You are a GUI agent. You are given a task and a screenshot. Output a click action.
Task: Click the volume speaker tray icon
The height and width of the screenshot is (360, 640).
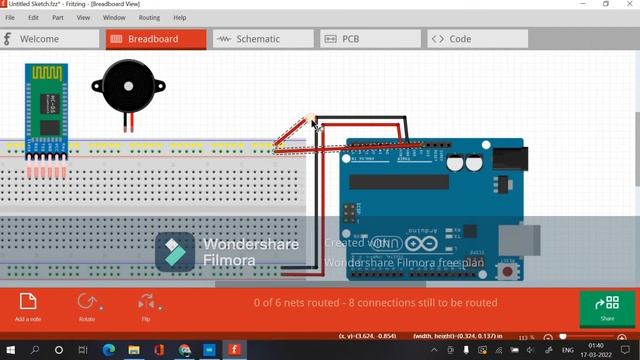point(530,350)
